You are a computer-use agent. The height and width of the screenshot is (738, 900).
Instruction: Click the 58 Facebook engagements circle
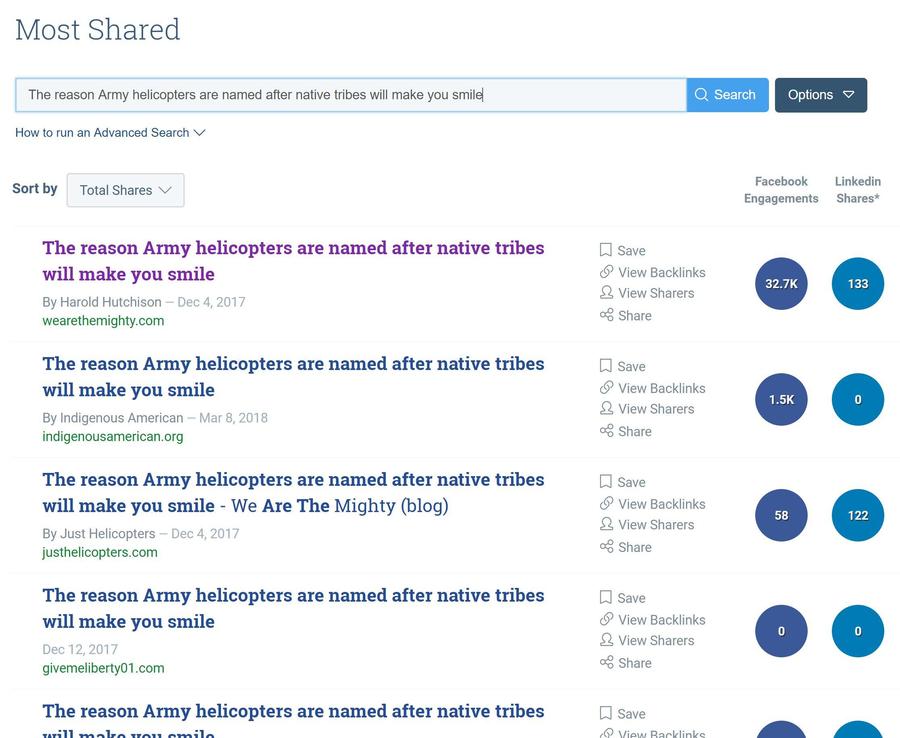point(781,515)
